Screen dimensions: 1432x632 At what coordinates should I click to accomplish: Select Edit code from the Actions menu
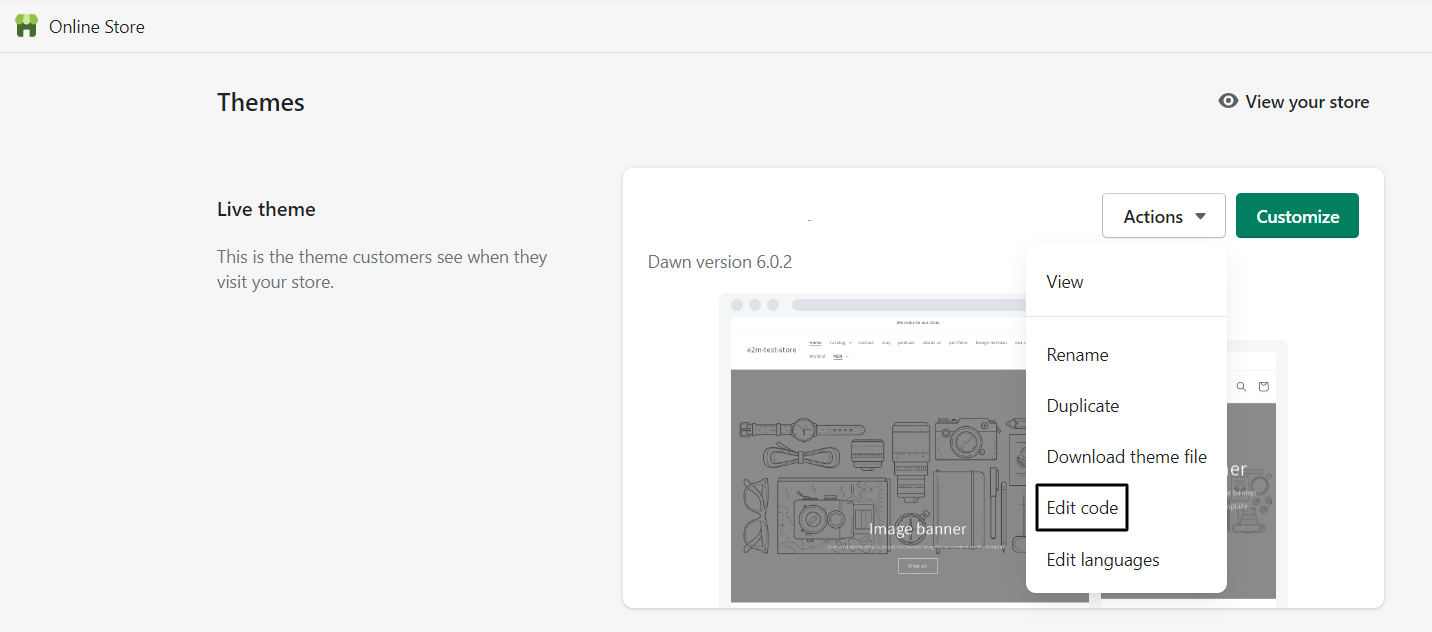[x=1080, y=507]
